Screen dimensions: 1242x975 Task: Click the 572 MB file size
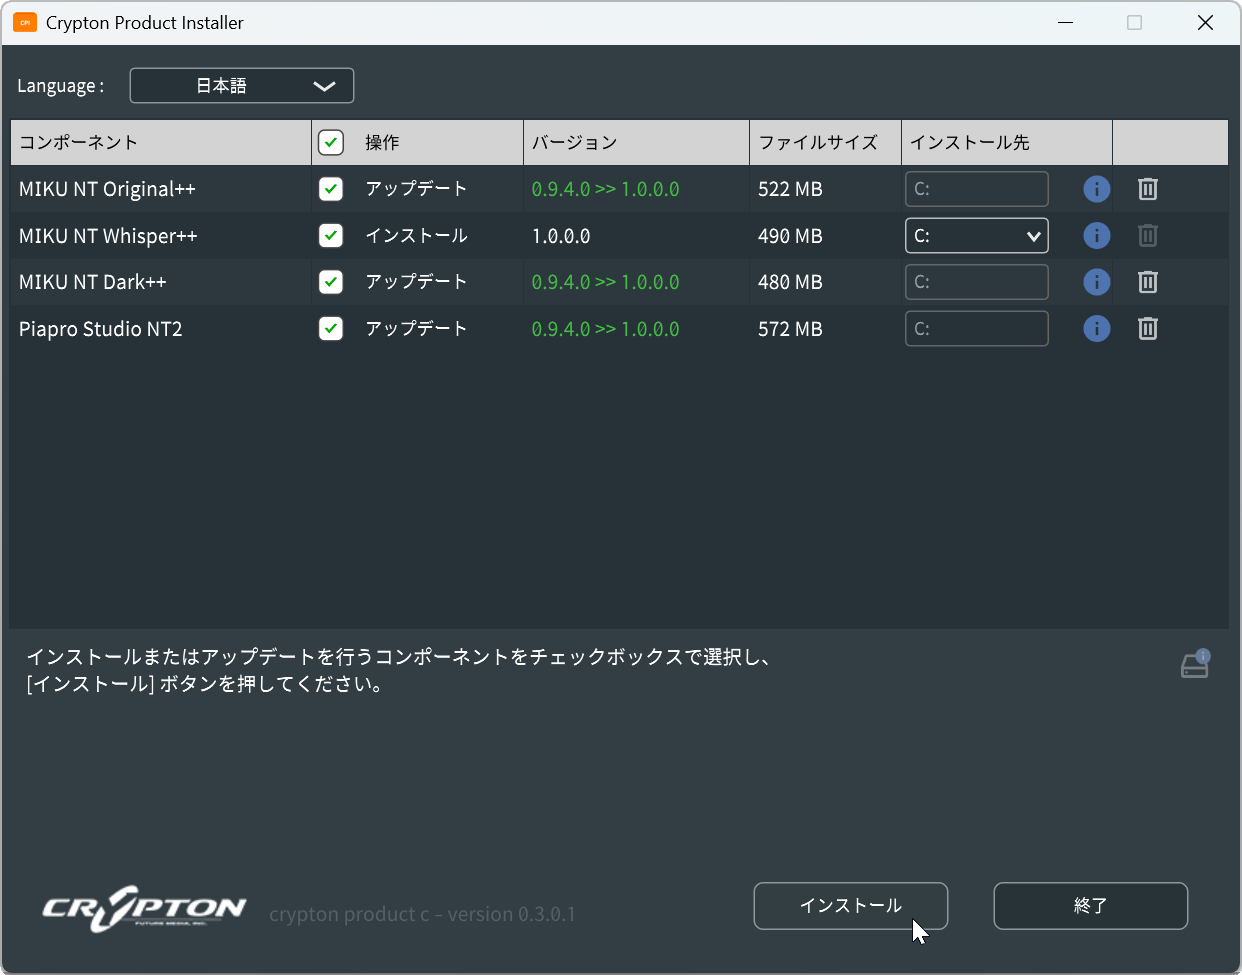790,329
